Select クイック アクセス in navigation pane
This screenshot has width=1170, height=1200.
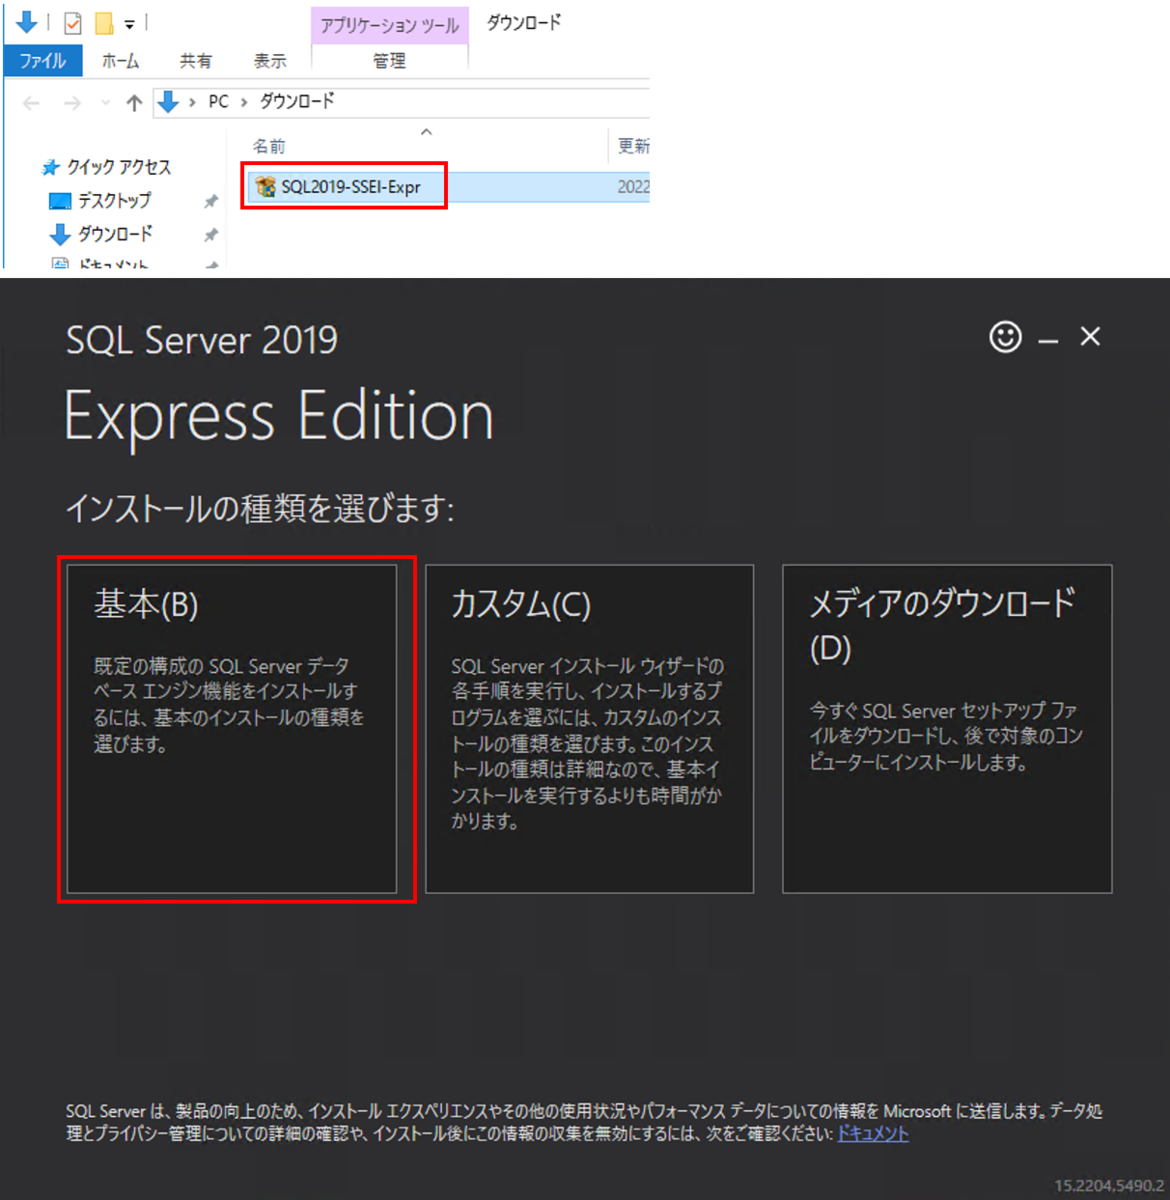119,167
